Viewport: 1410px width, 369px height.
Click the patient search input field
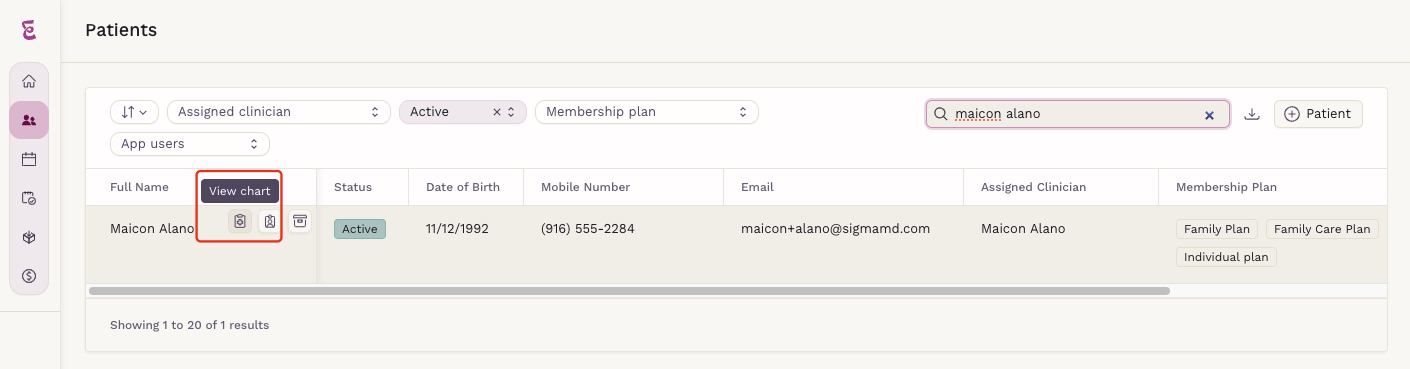pyautogui.click(x=1077, y=114)
